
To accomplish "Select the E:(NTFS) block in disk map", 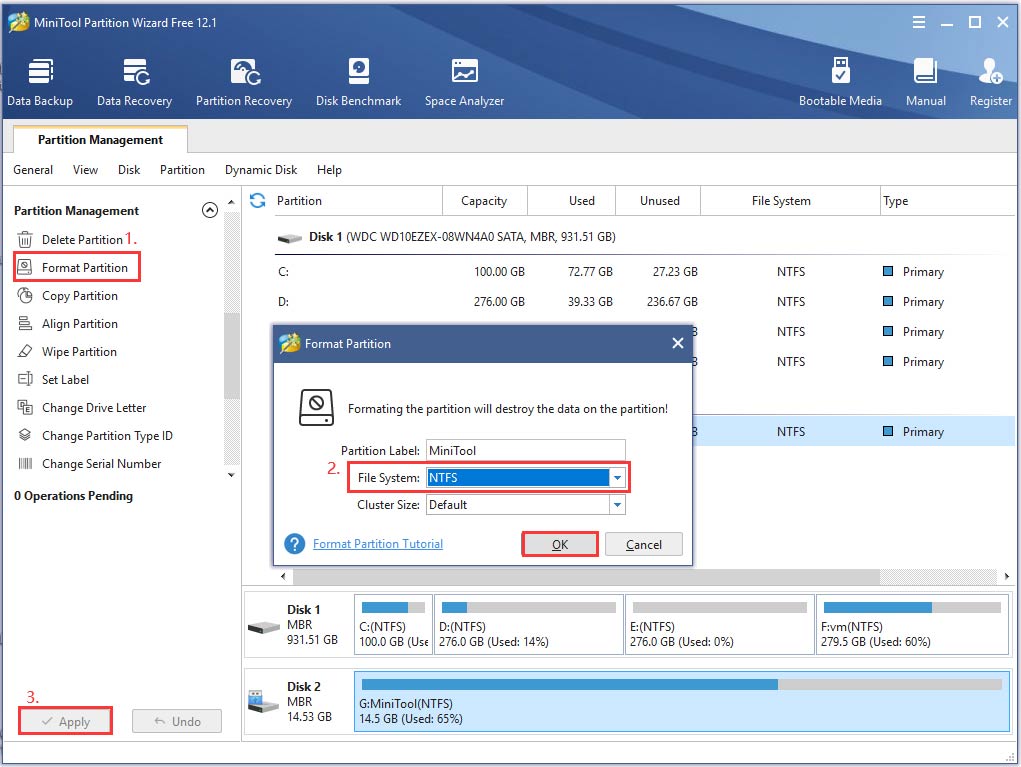I will [720, 625].
